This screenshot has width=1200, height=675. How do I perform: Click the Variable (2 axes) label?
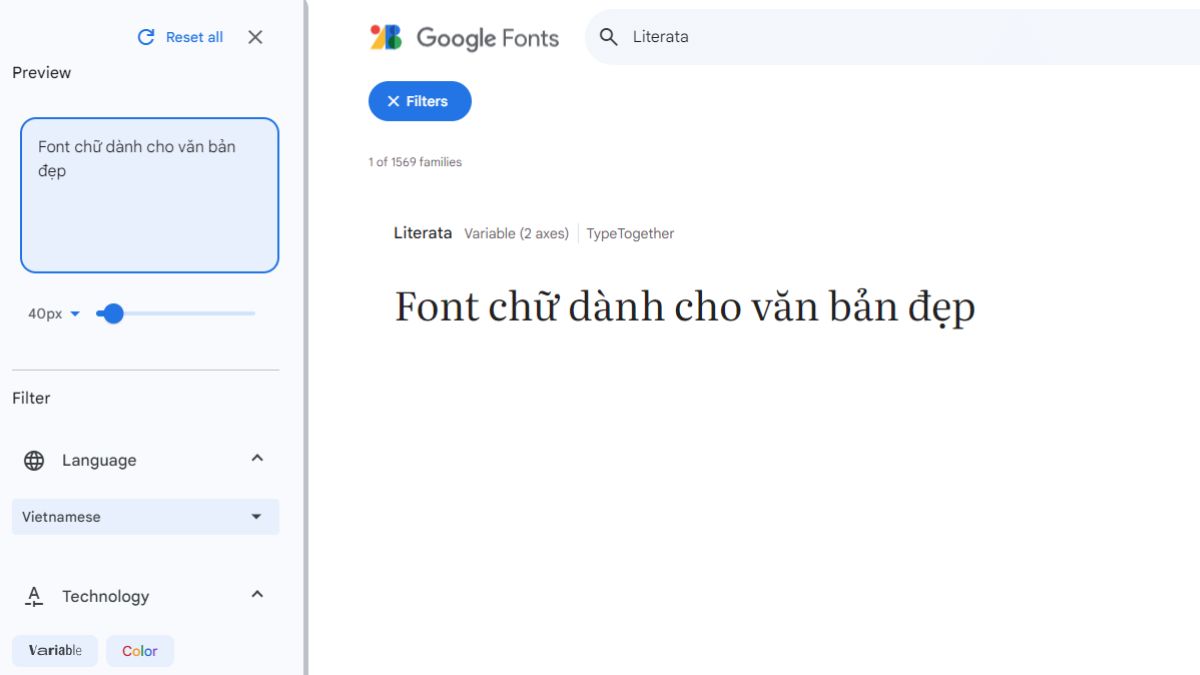coord(517,233)
